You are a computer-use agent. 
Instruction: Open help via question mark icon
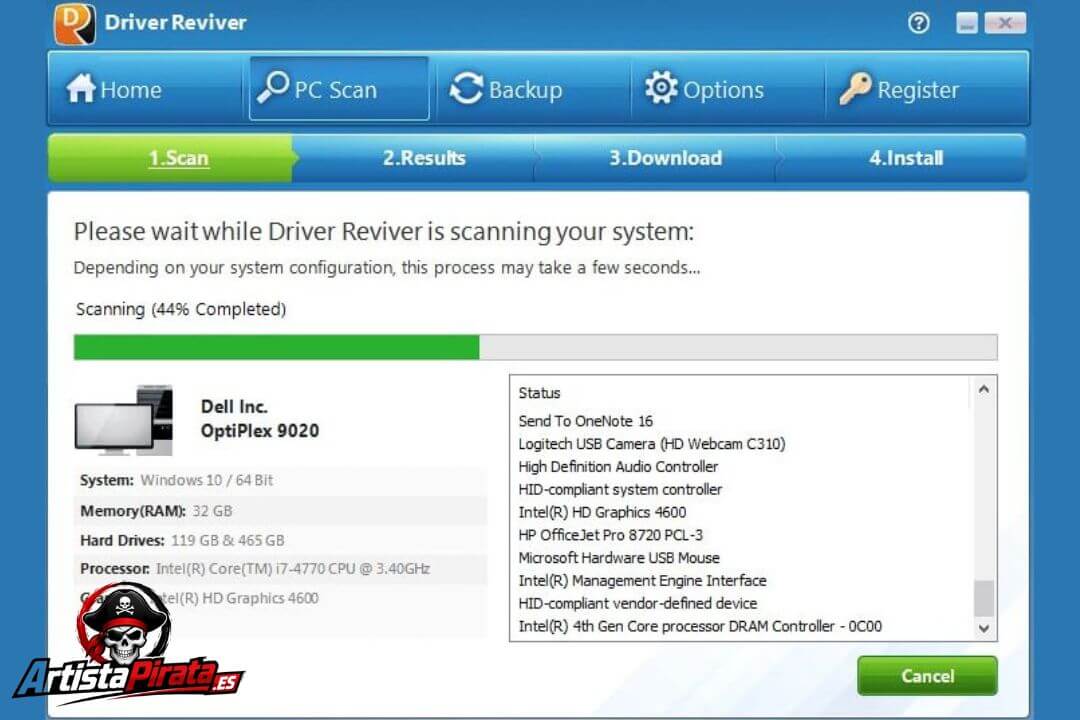coord(918,23)
